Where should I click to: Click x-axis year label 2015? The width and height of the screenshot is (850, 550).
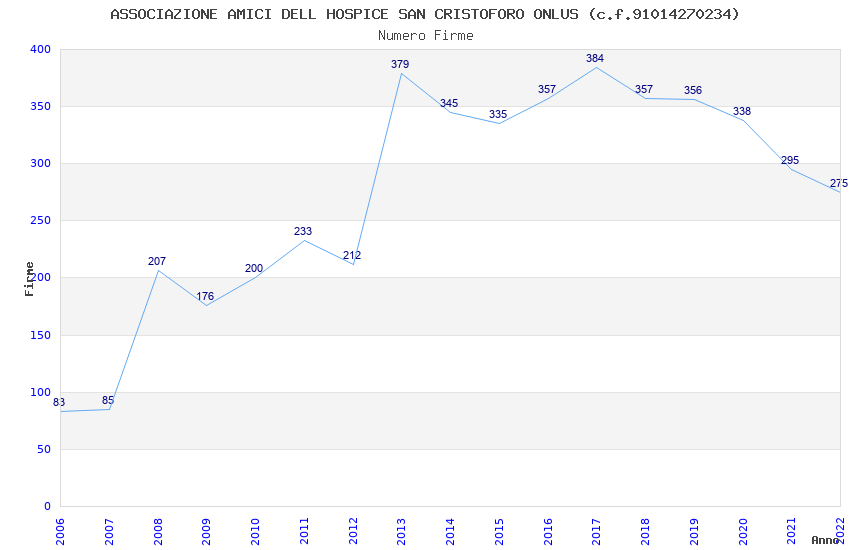(499, 532)
